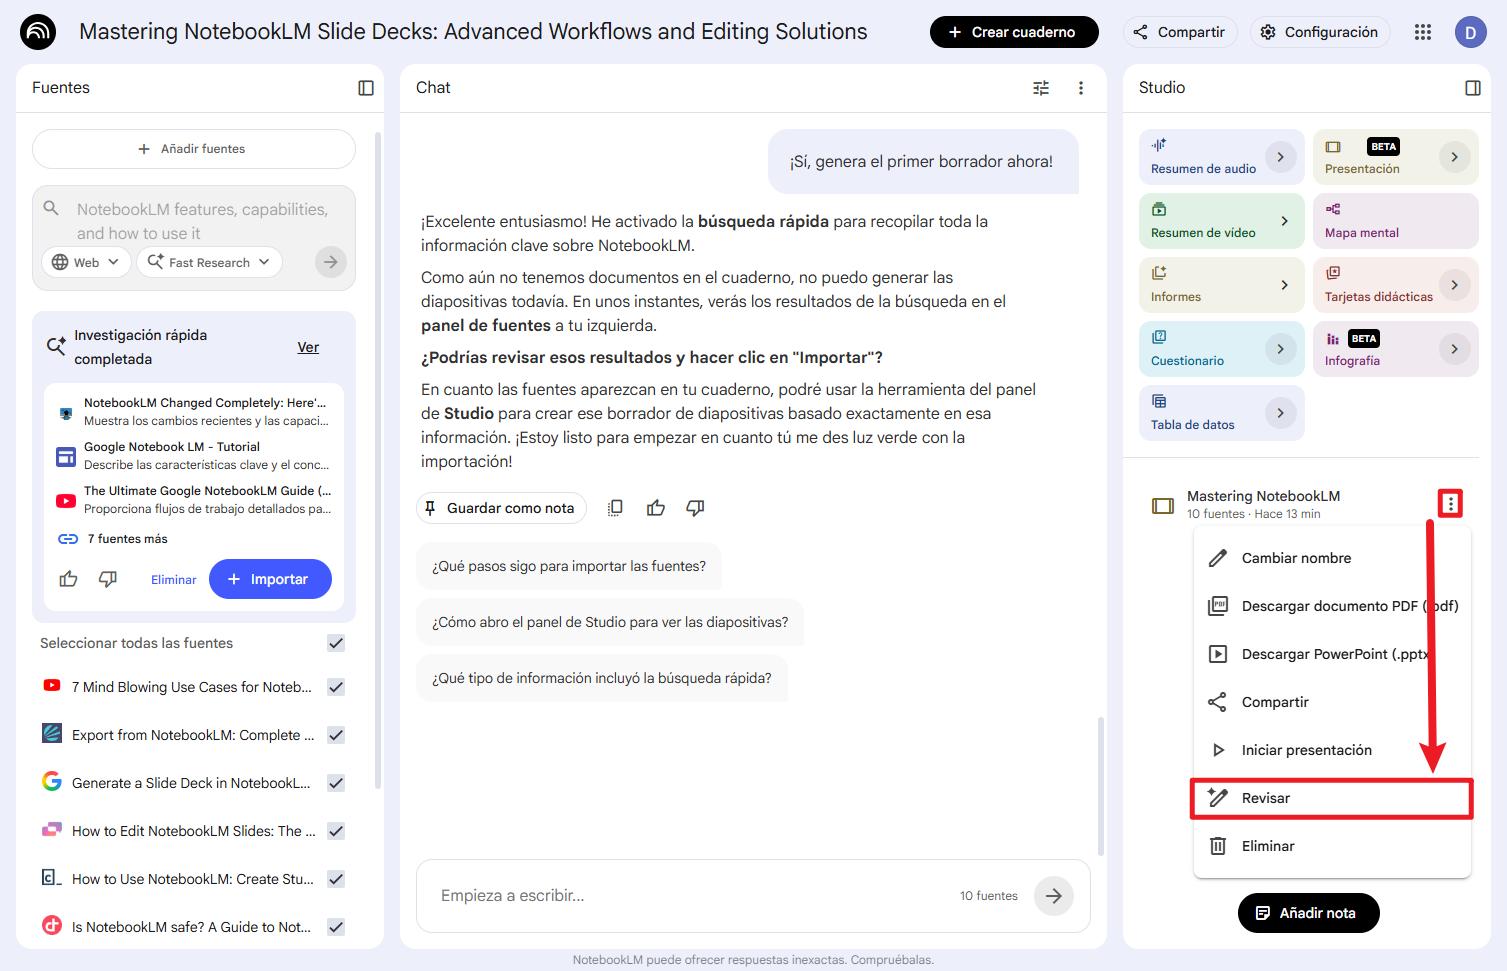
Task: Thumbs up the quick research results
Action: (x=68, y=579)
